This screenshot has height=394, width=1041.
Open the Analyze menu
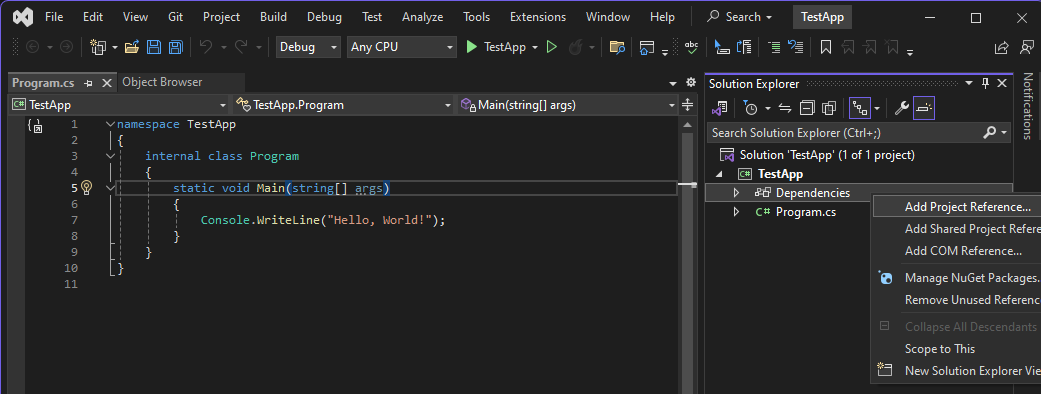422,17
